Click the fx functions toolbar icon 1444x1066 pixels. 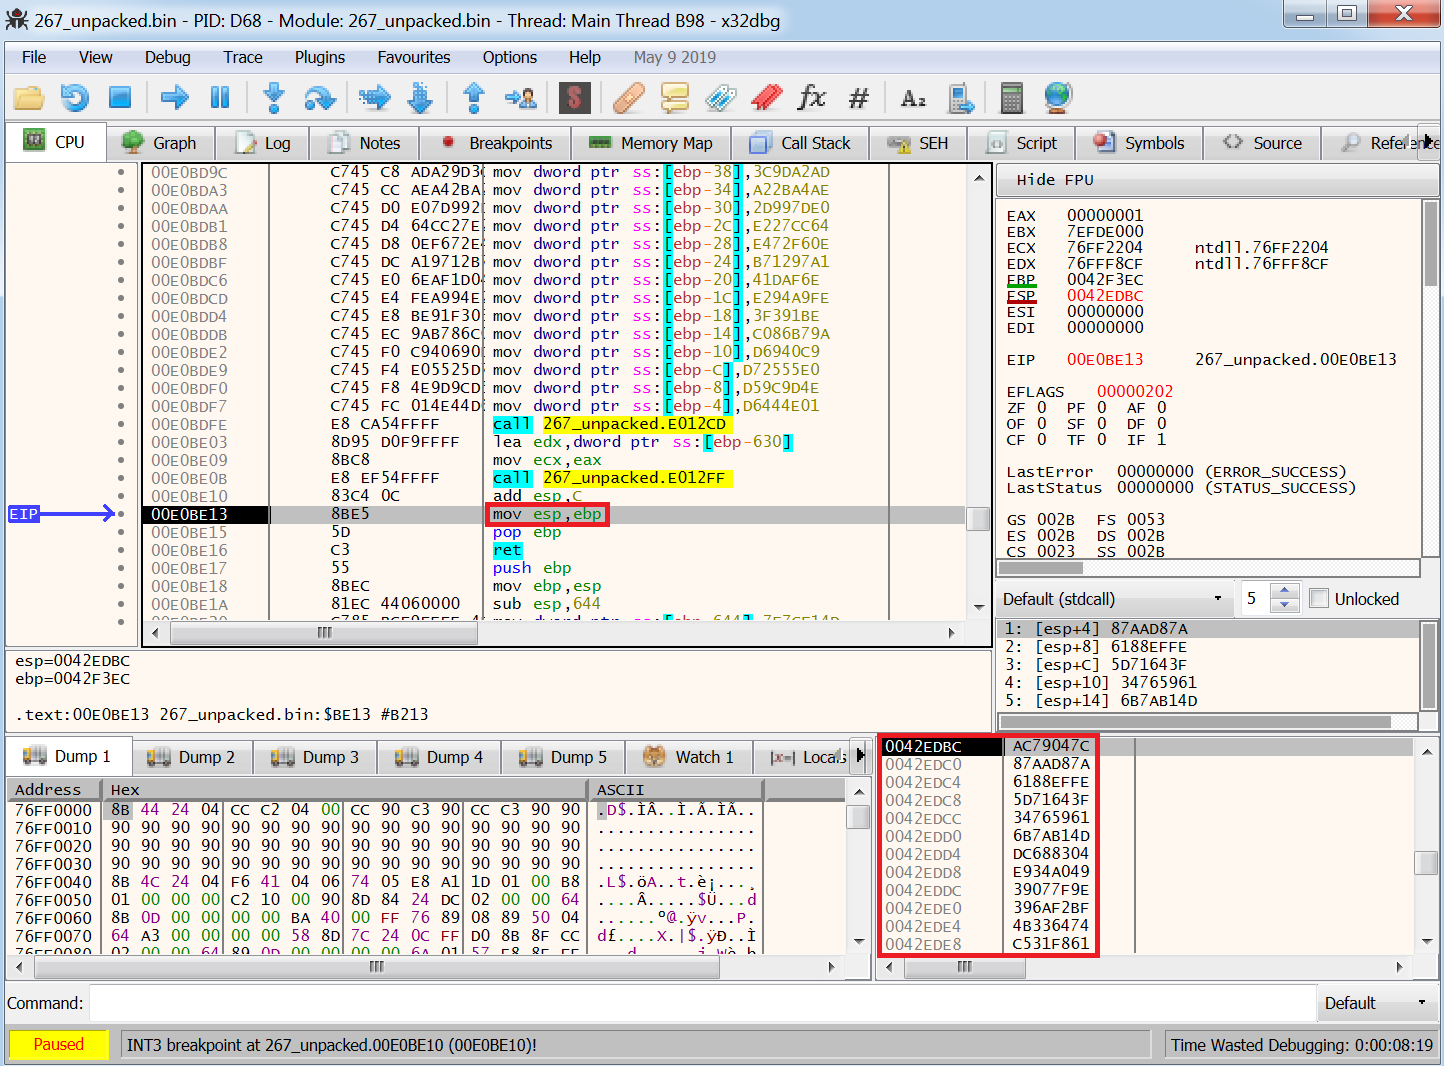(811, 98)
